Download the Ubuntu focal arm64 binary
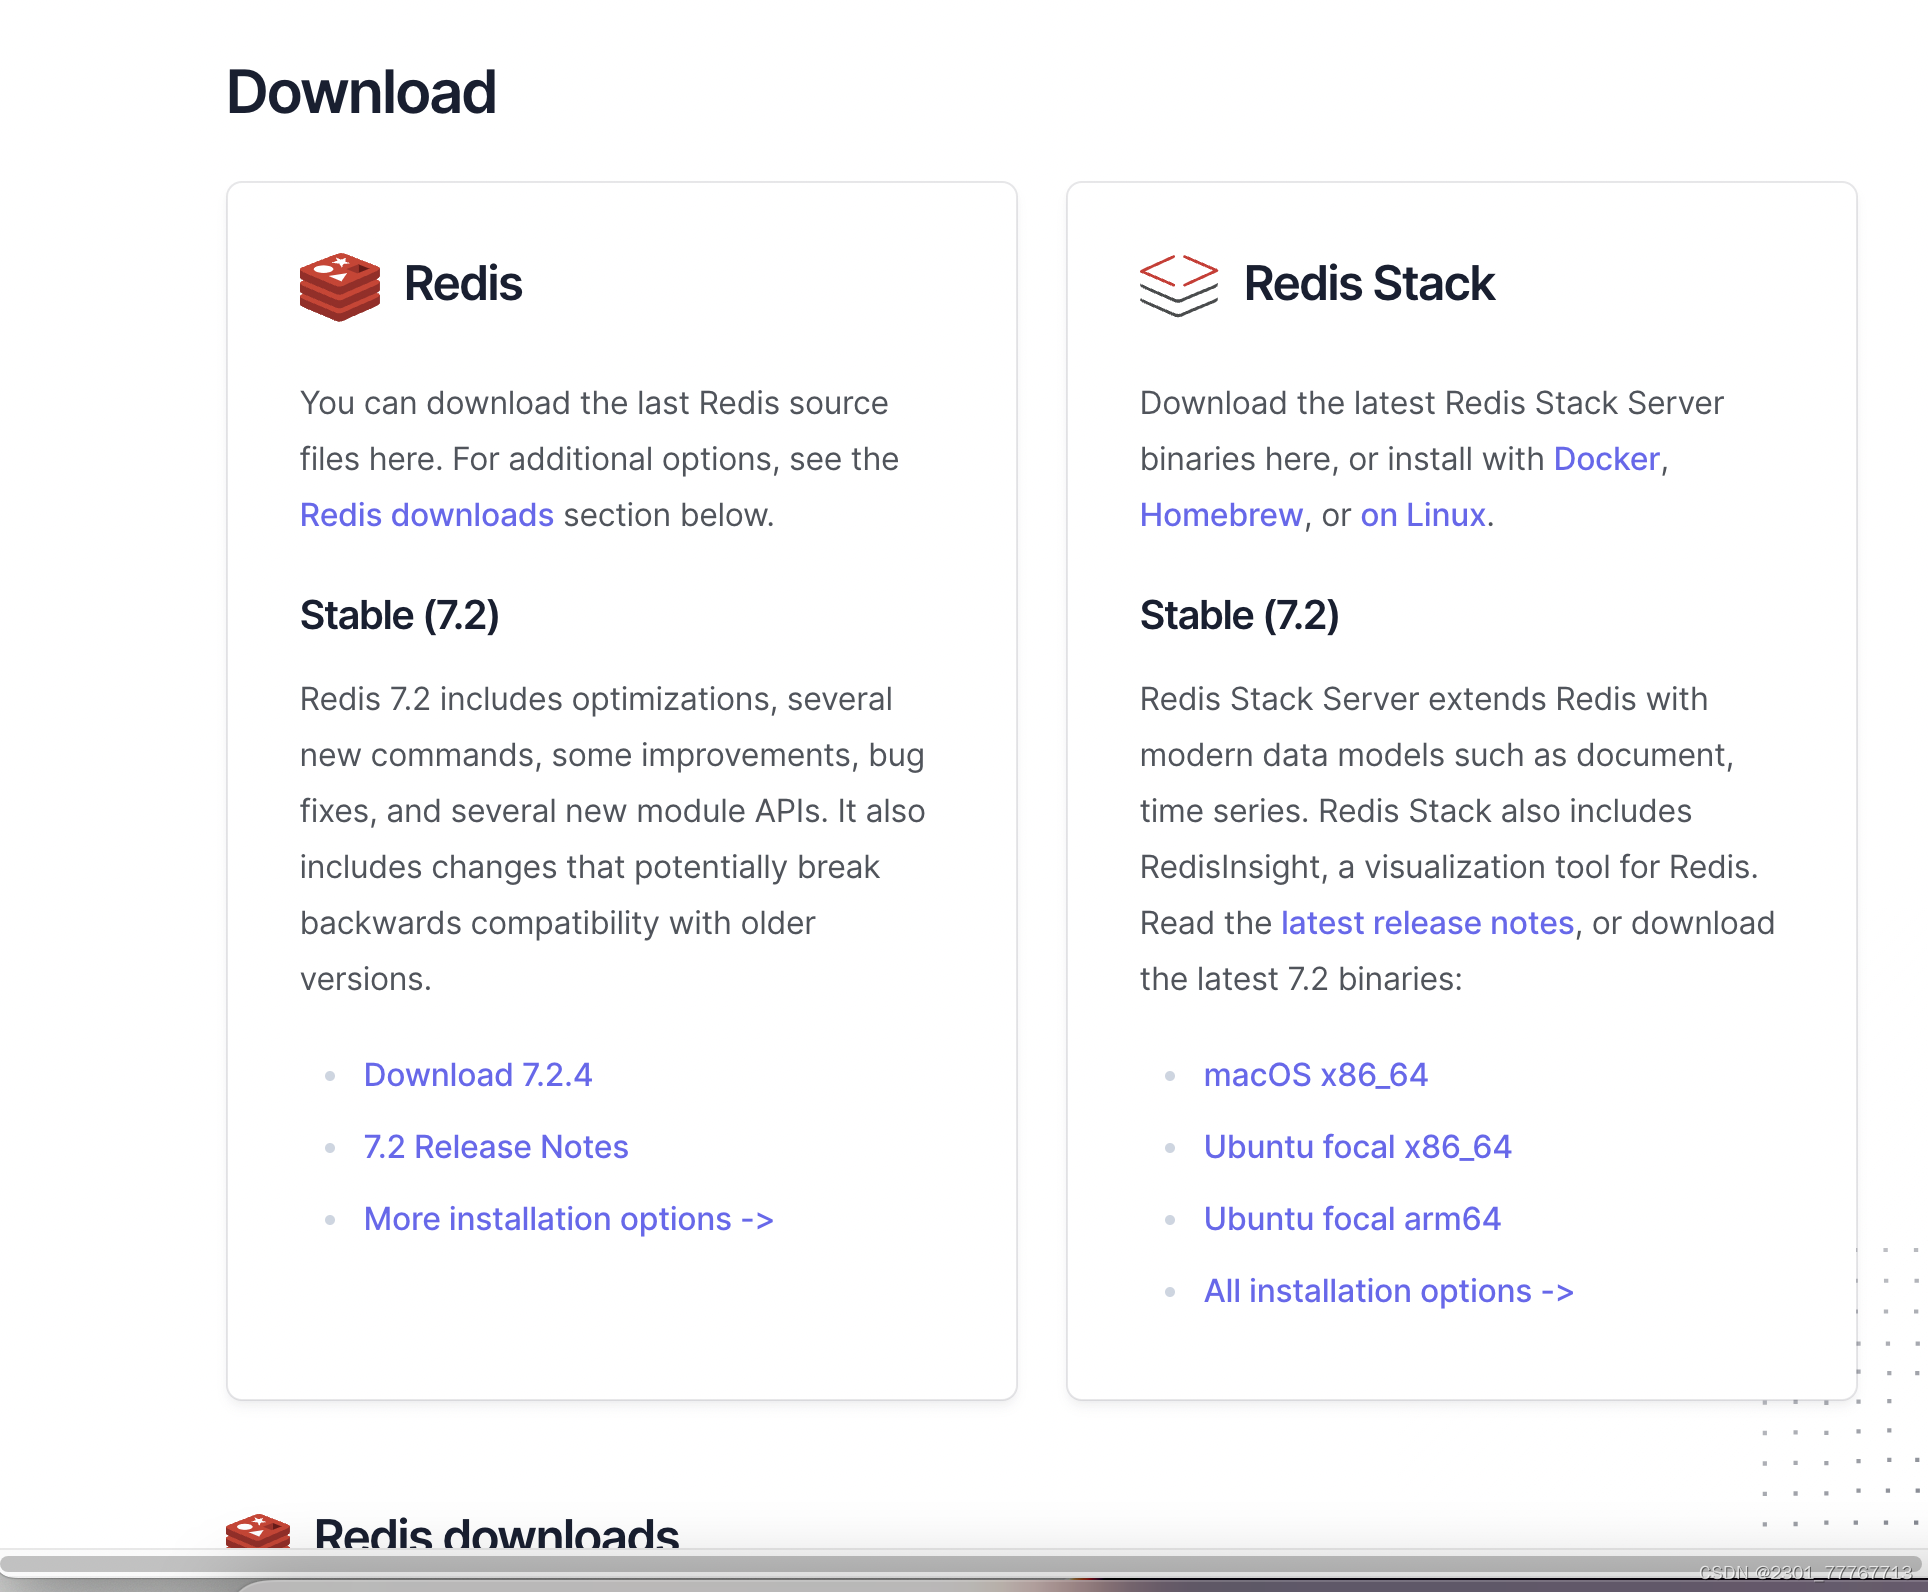The width and height of the screenshot is (1928, 1592). pos(1352,1219)
